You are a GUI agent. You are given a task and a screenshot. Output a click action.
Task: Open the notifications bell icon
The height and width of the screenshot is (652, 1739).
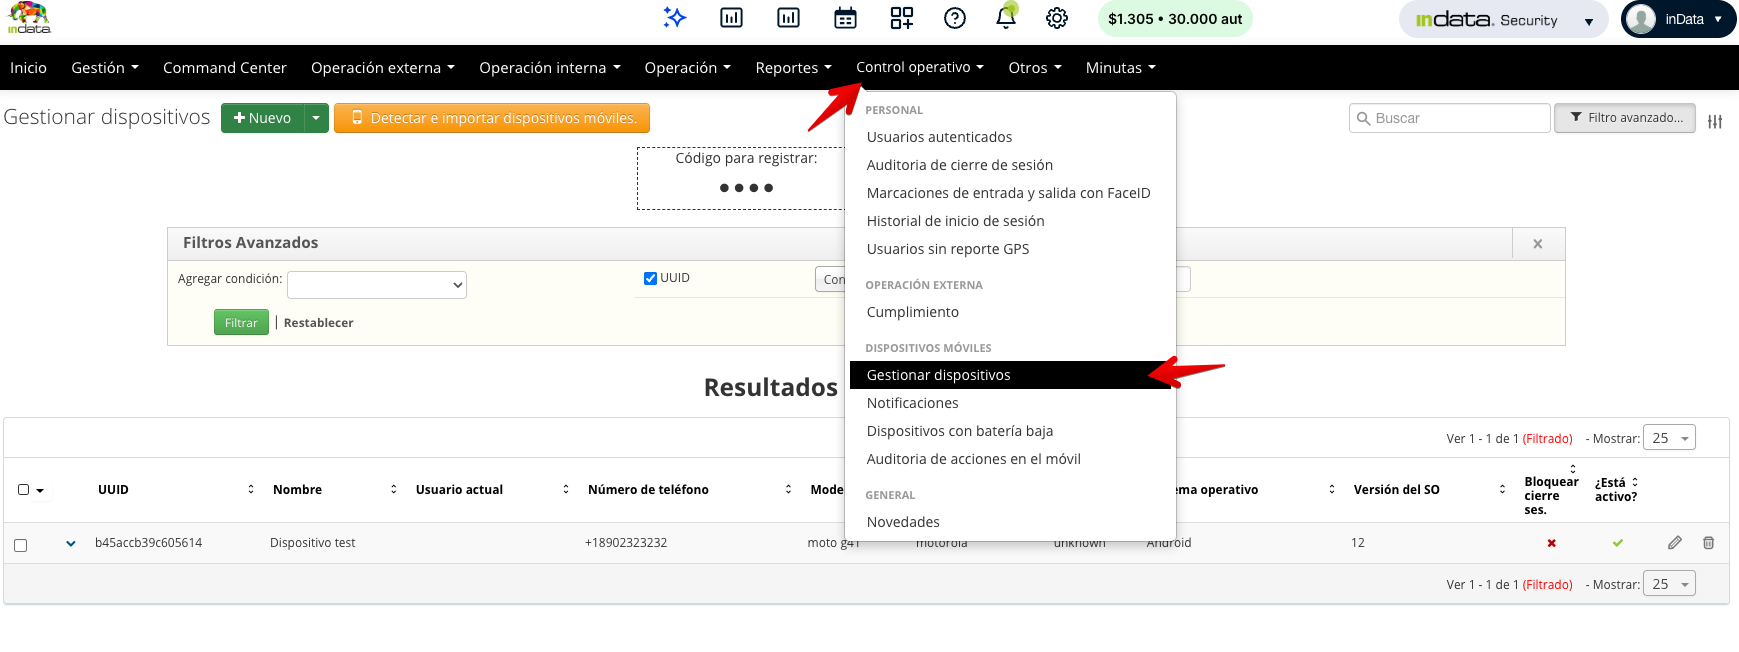pyautogui.click(x=1006, y=18)
